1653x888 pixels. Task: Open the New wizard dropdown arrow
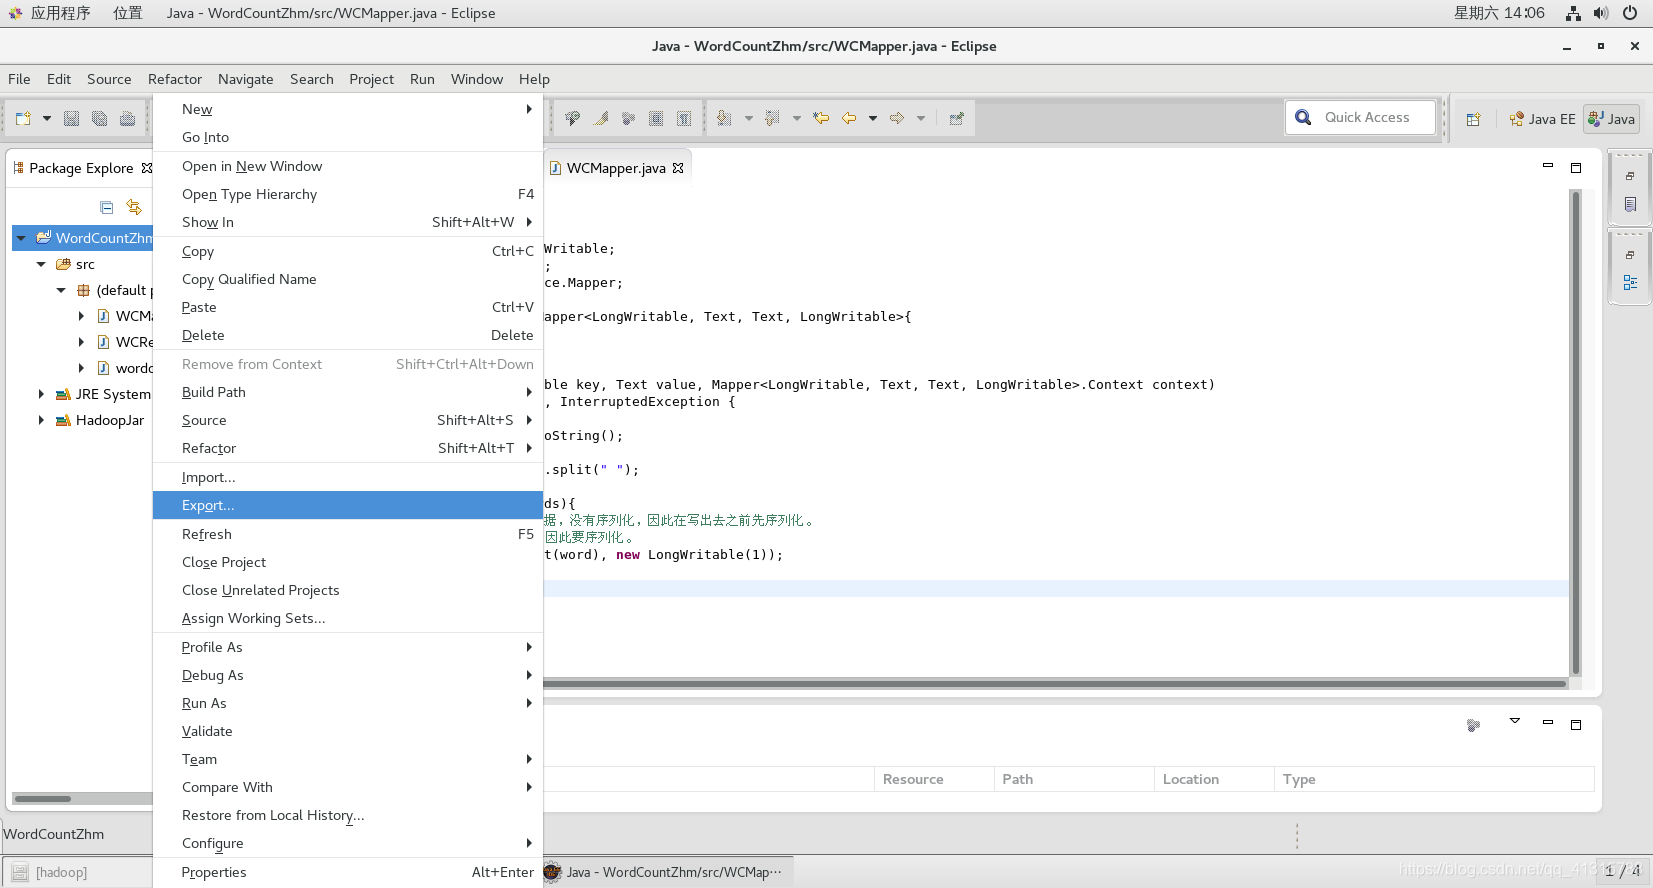(x=46, y=118)
